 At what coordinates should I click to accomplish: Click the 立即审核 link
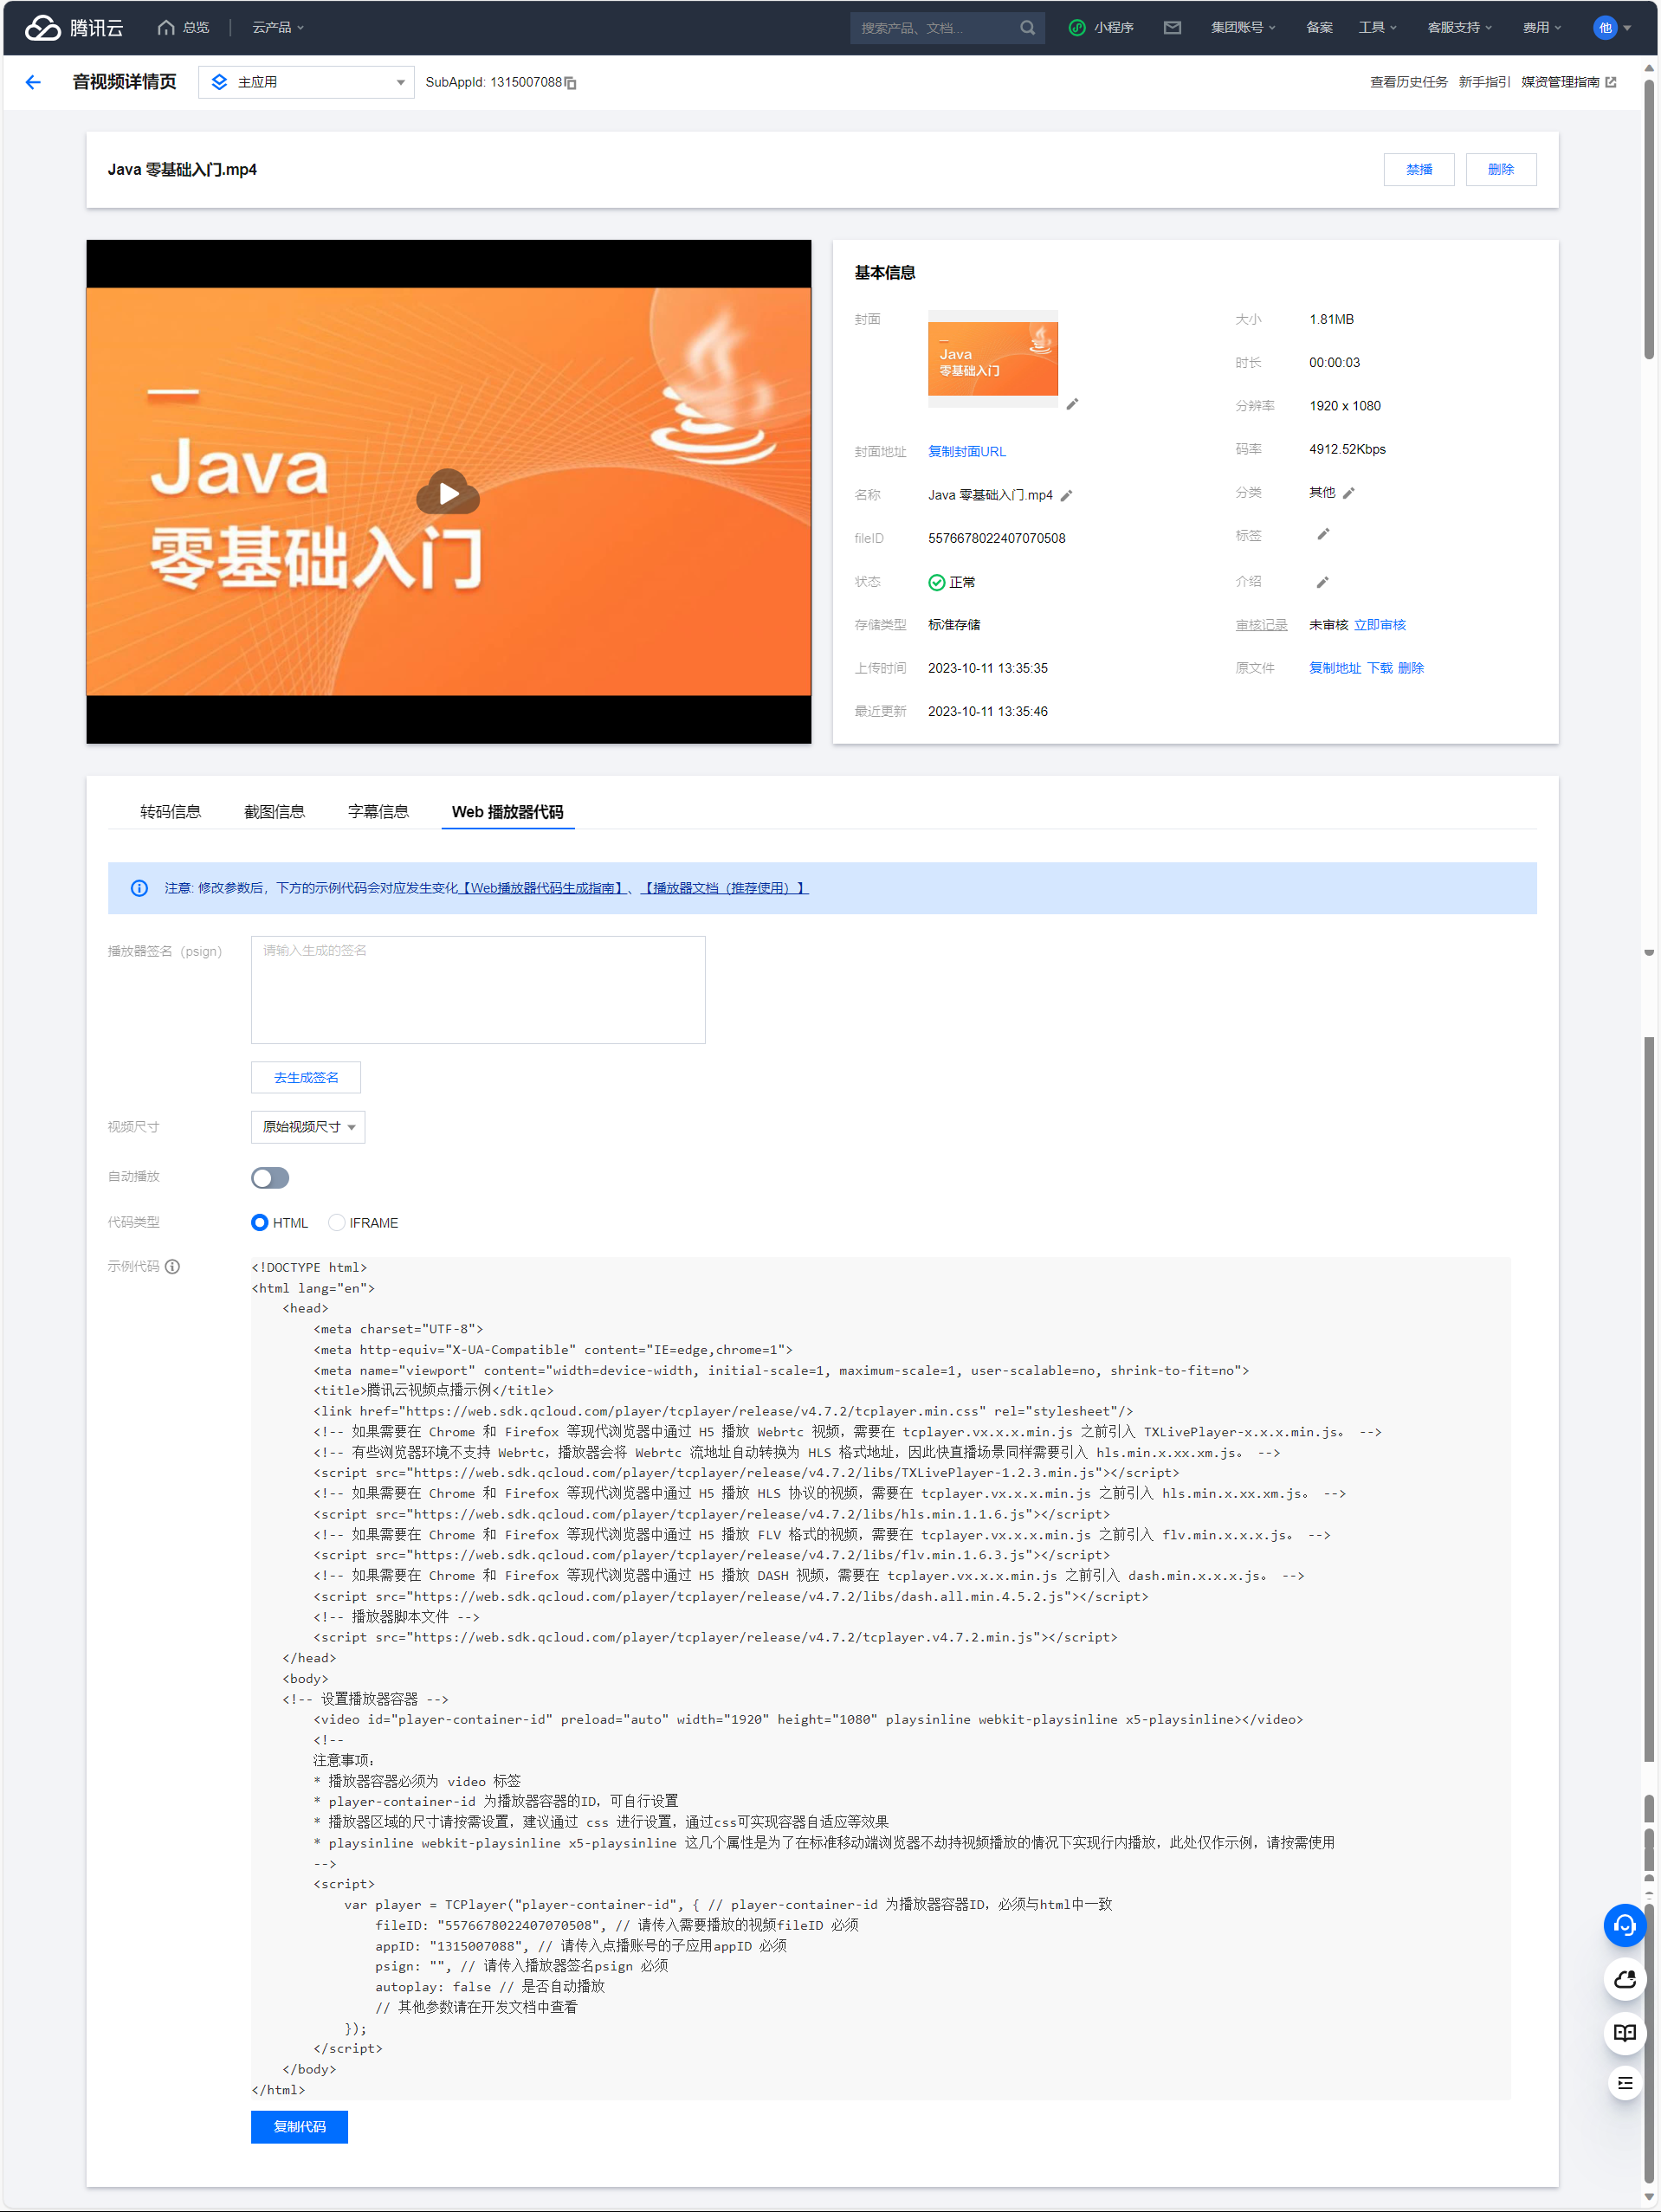tap(1379, 624)
